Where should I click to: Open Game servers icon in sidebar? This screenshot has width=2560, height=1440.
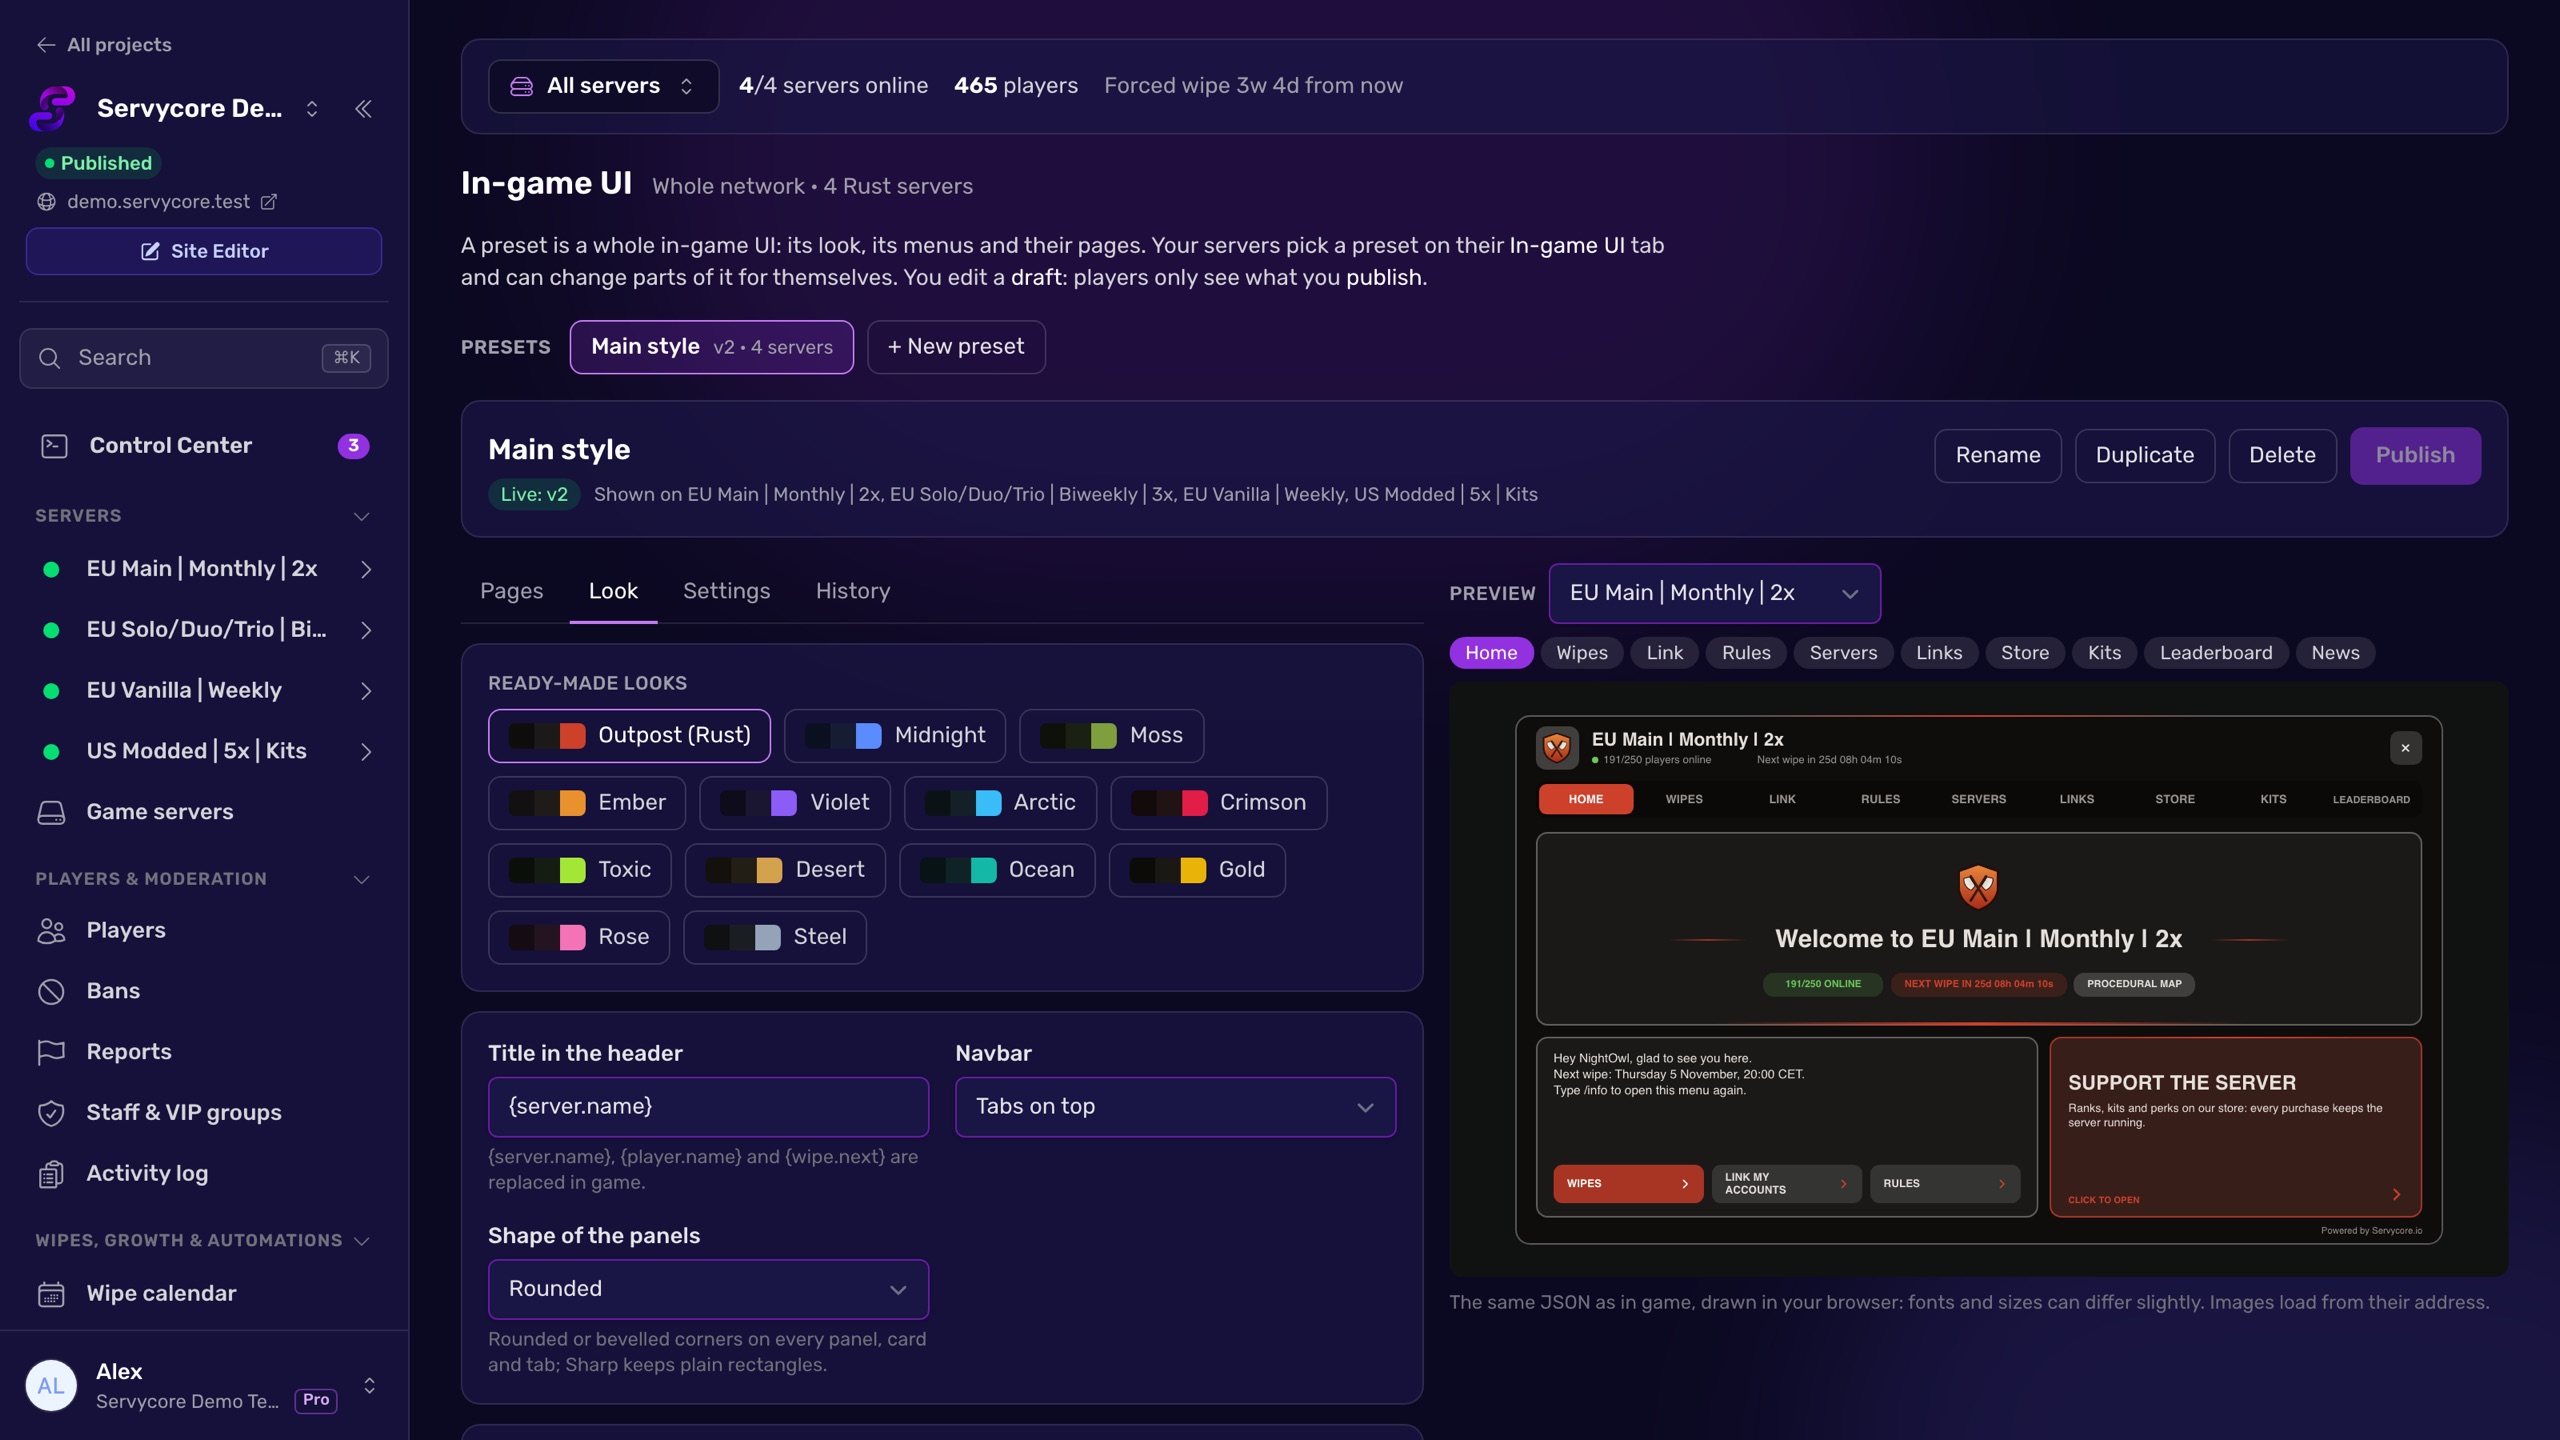(51, 812)
